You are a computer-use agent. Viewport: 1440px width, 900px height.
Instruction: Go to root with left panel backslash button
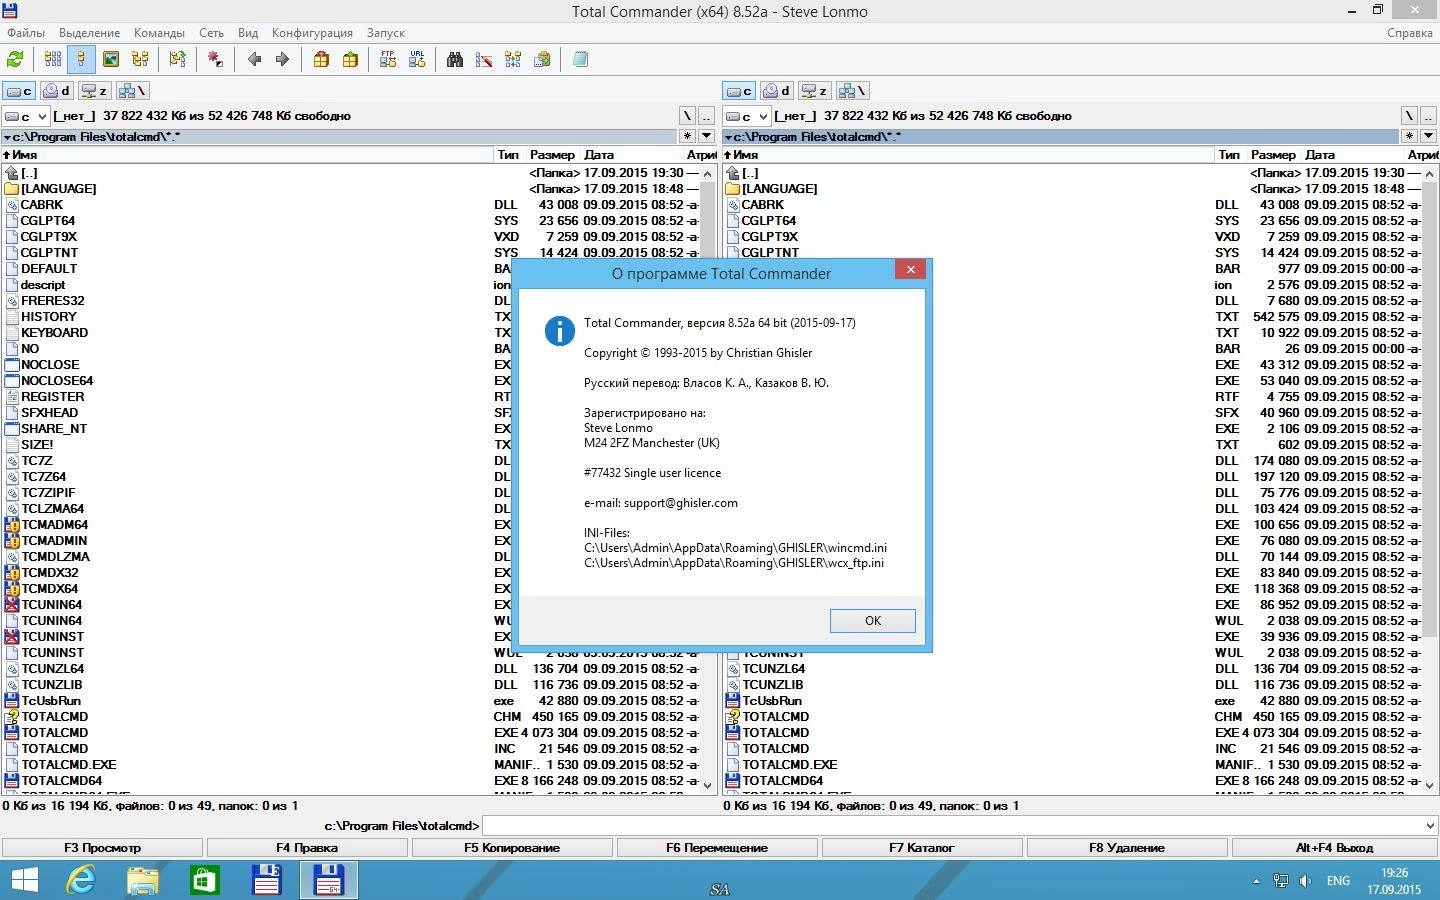click(687, 116)
